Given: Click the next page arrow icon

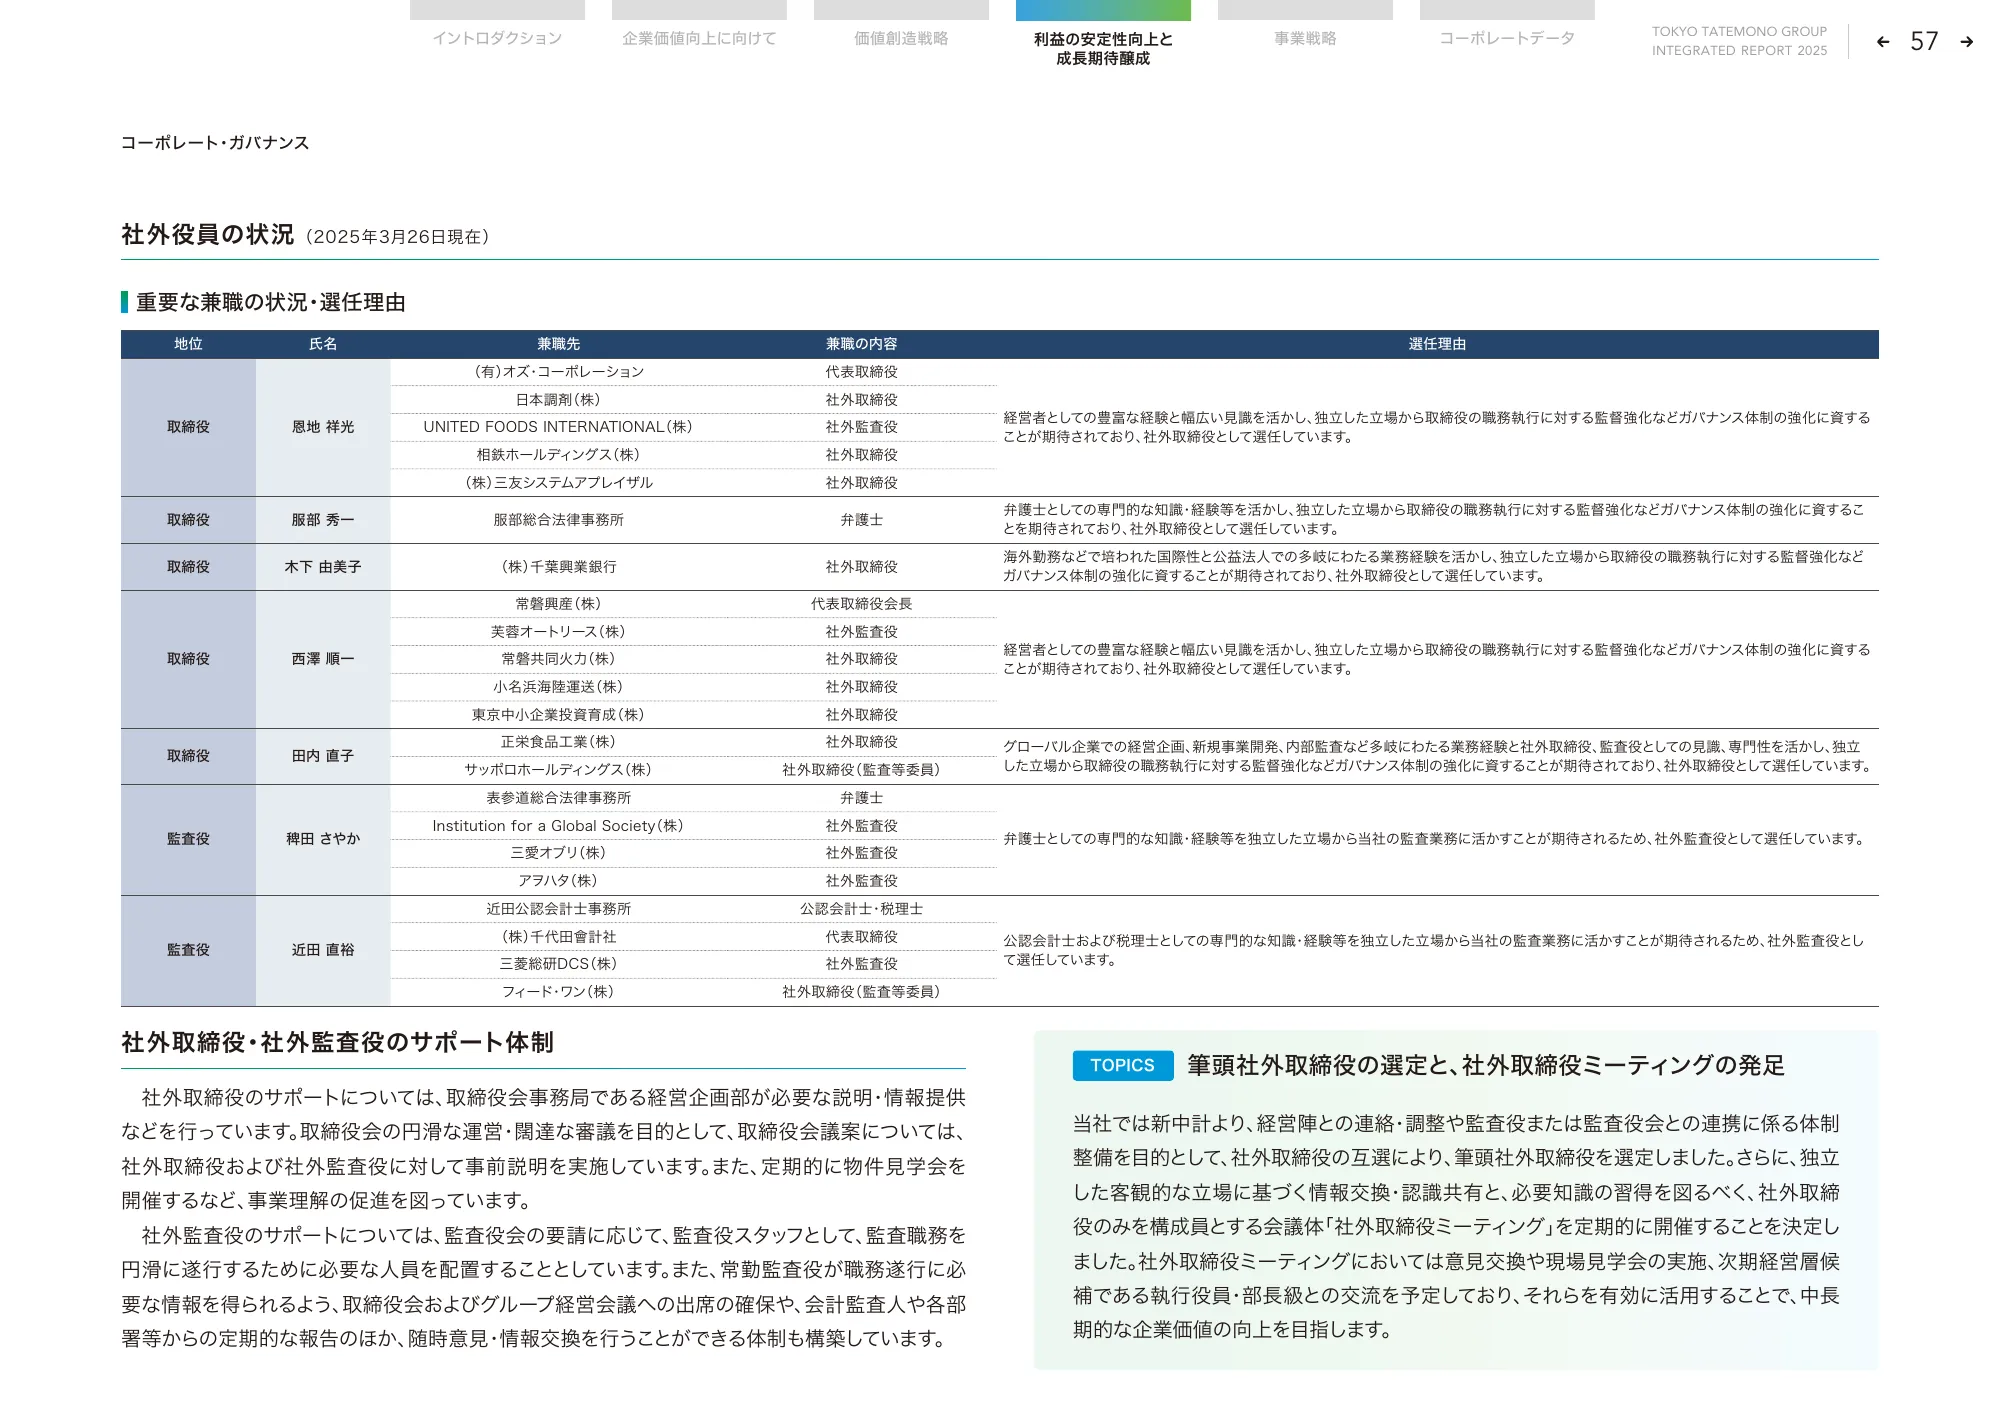Looking at the screenshot, I should point(1966,42).
